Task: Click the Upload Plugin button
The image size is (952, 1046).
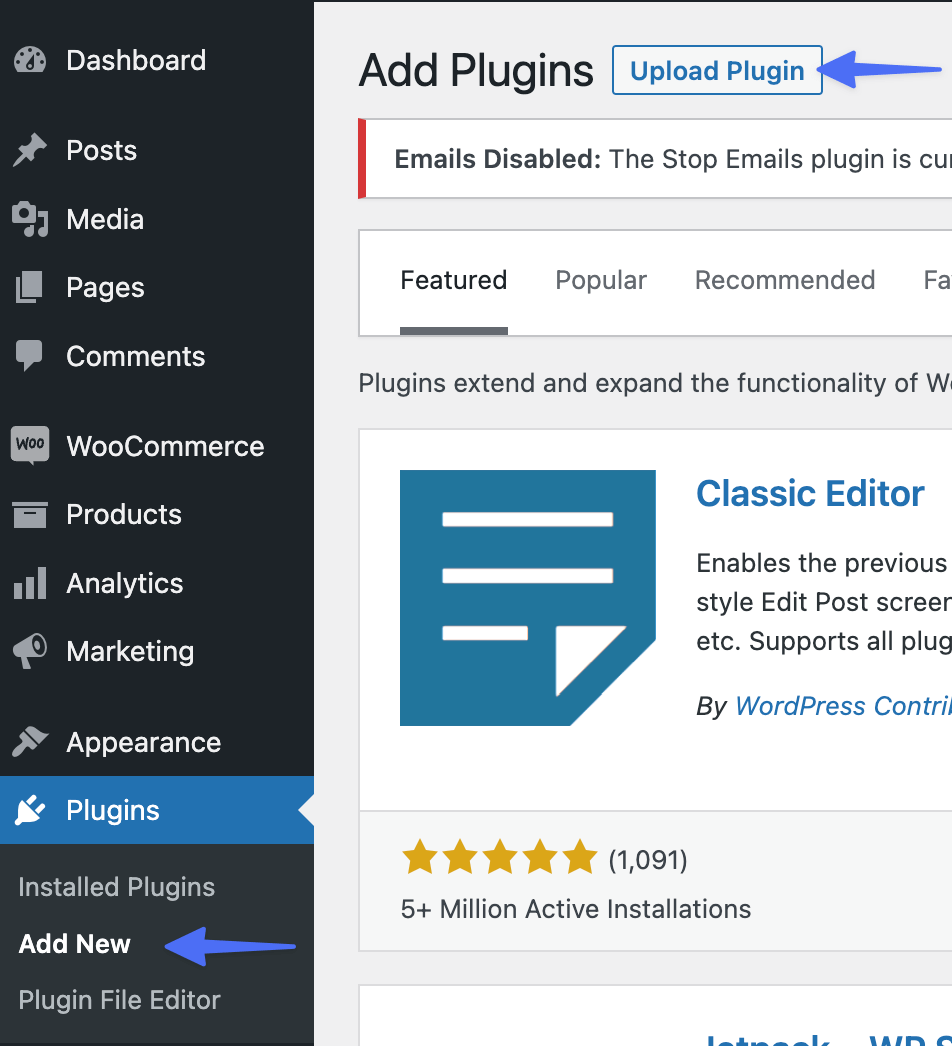Action: tap(717, 70)
